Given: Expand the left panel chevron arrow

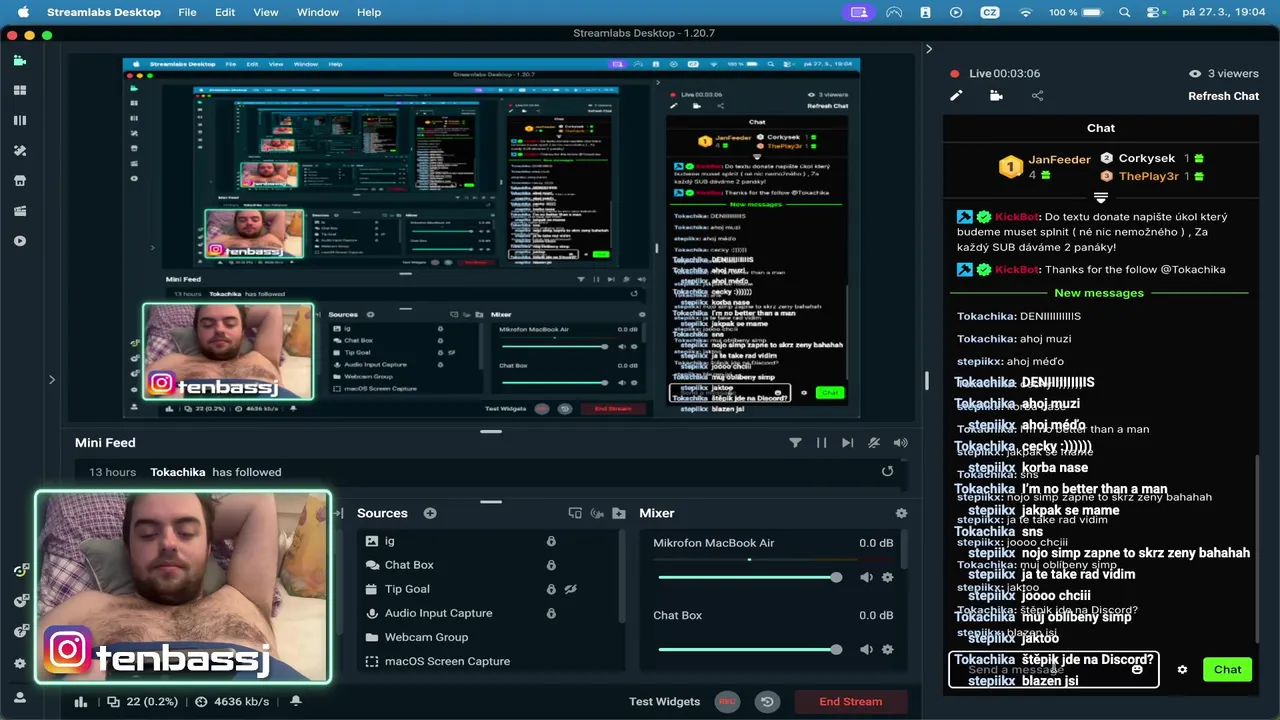Looking at the screenshot, I should pos(52,379).
